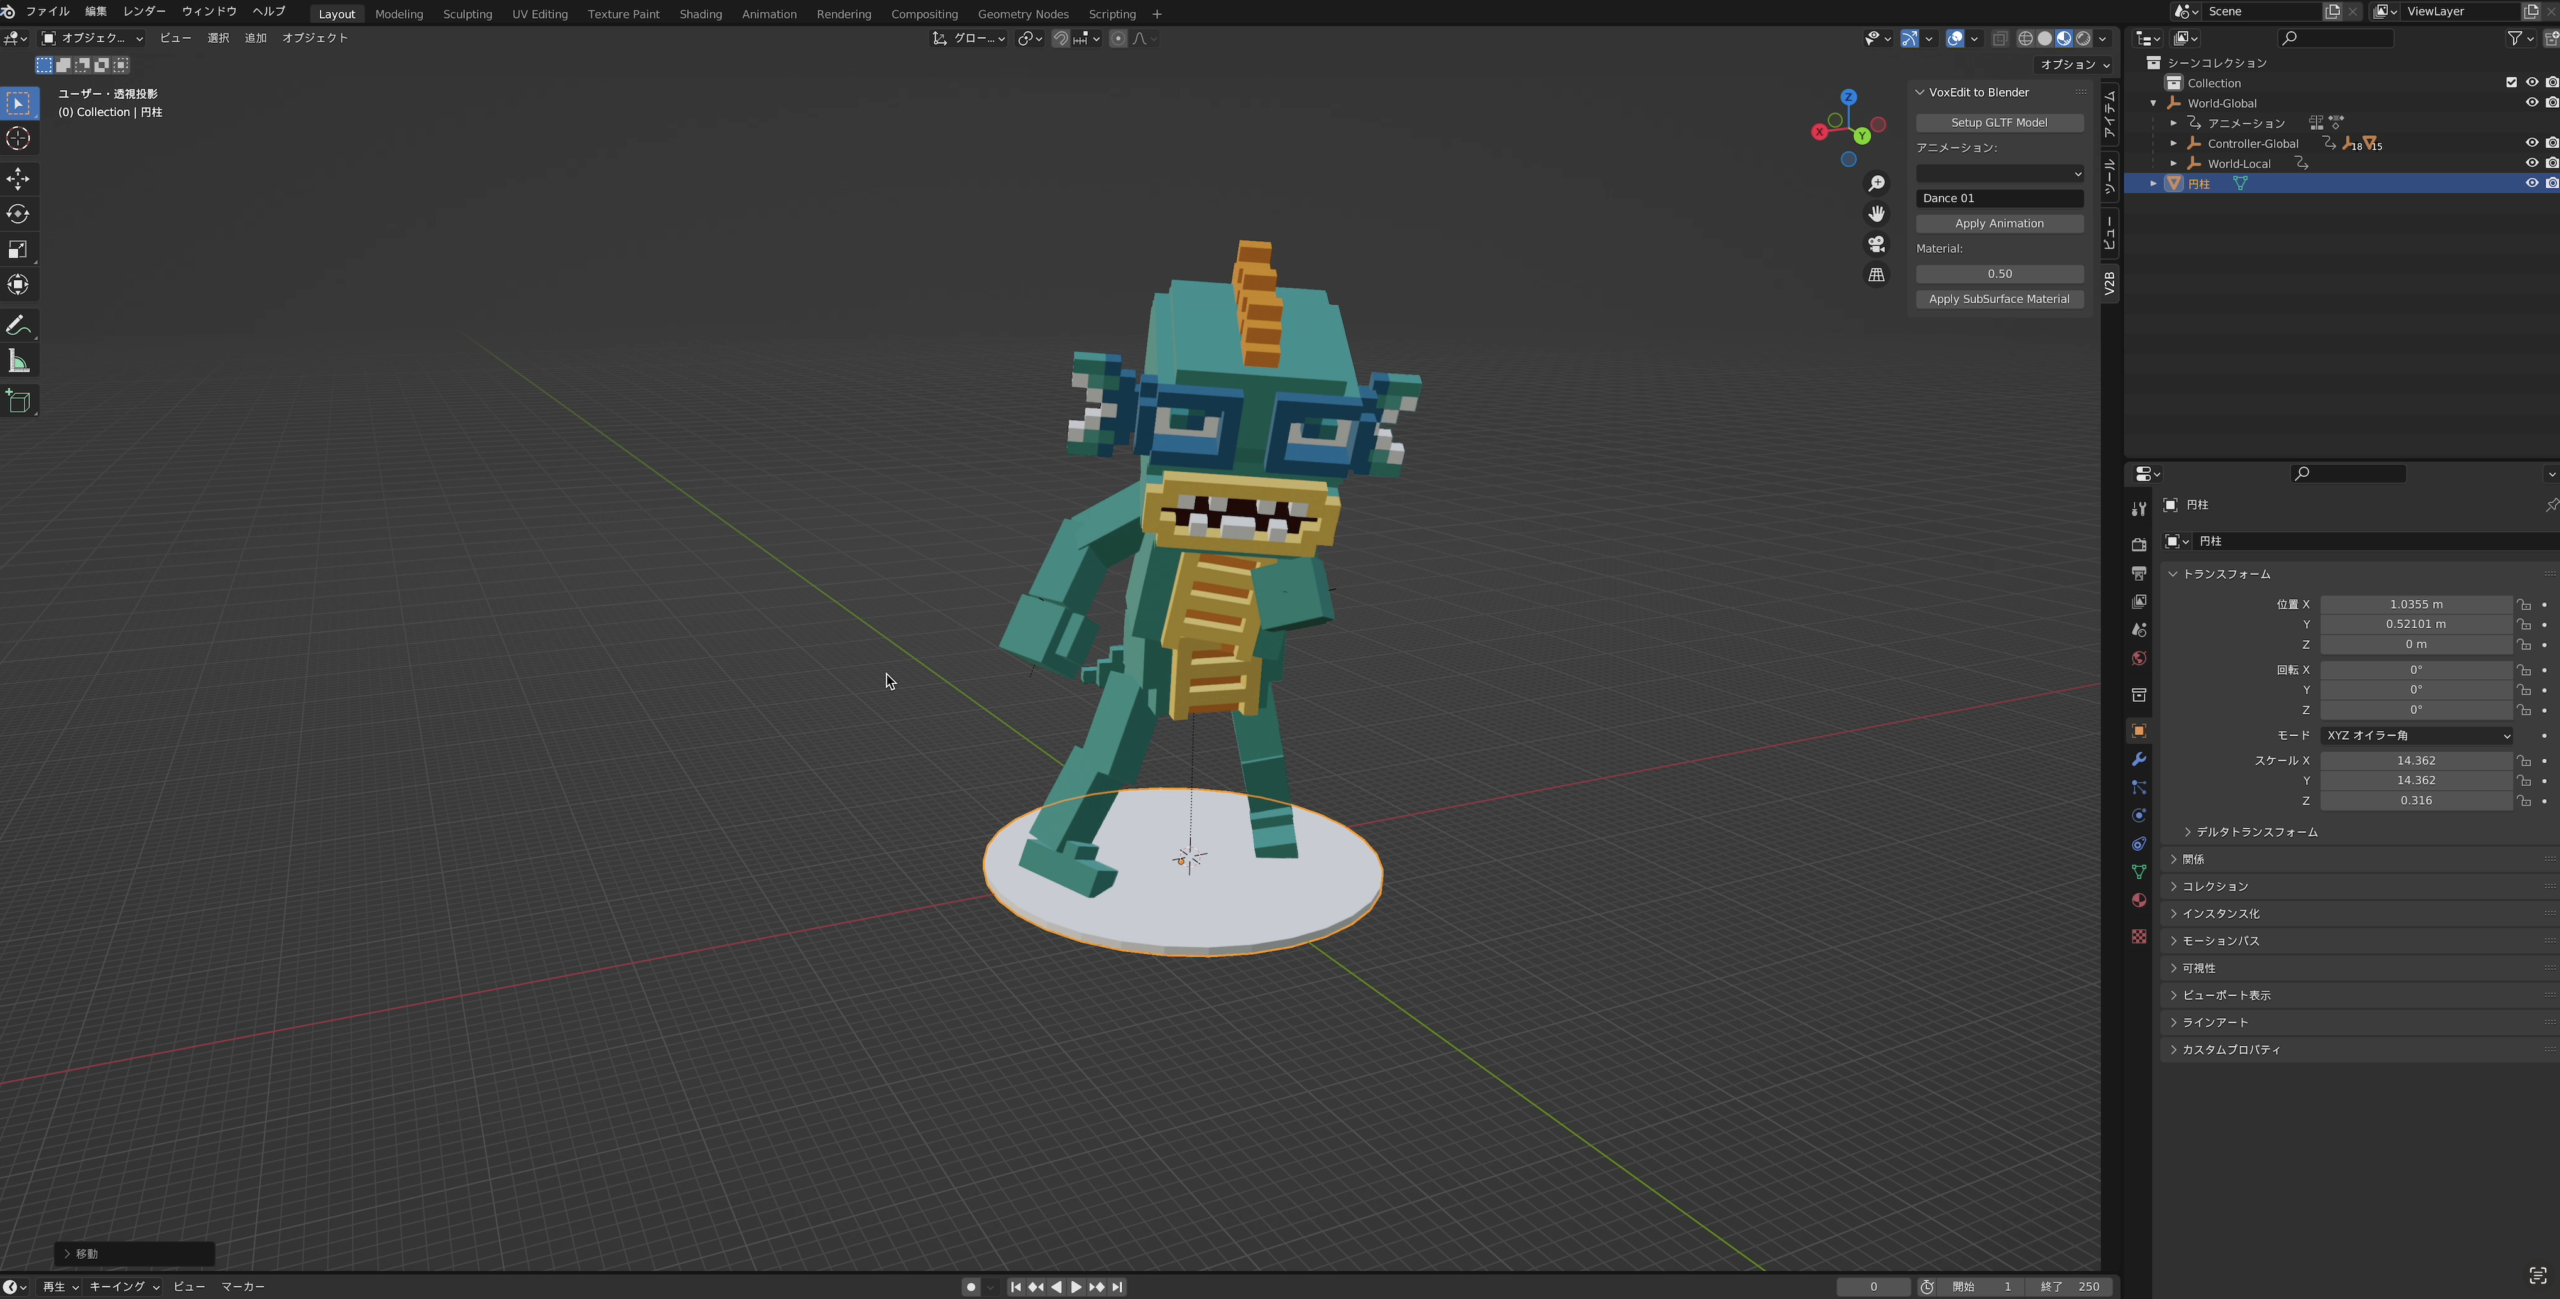Uncheck Collection exclude checkbox
This screenshot has height=1299, width=2560.
2510,82
